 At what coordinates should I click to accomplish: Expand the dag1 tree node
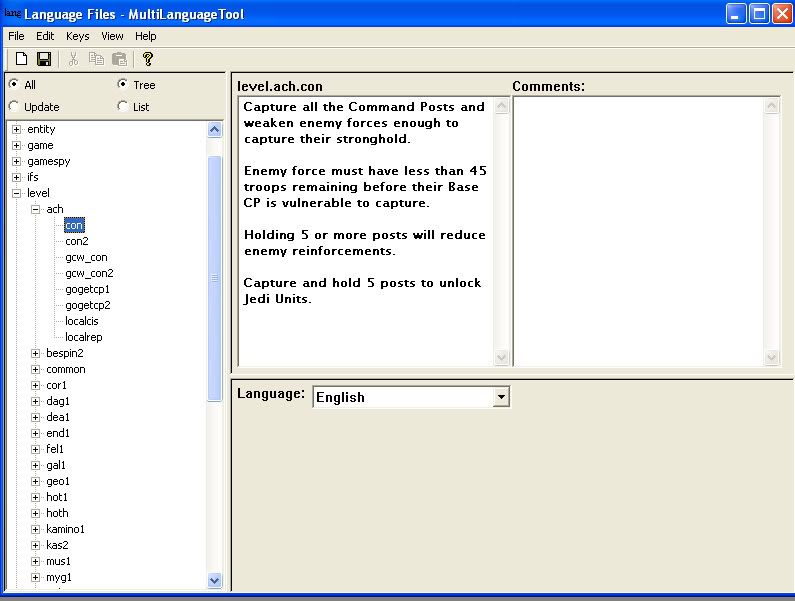(35, 402)
